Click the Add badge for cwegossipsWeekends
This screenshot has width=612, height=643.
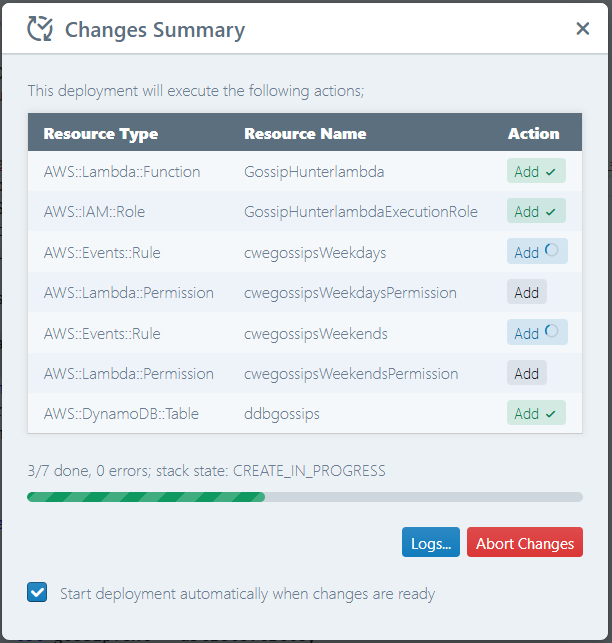coord(537,332)
